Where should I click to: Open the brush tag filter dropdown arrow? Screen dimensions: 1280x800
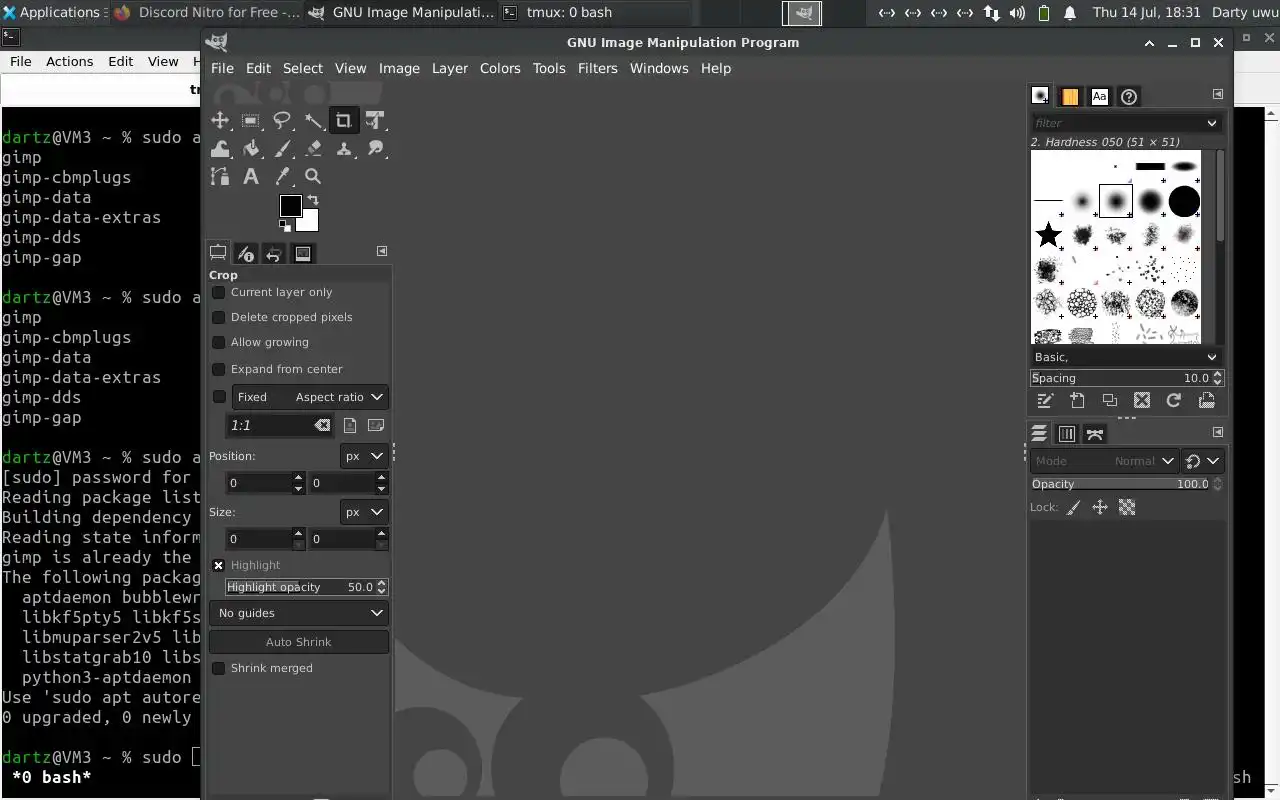coord(1212,123)
